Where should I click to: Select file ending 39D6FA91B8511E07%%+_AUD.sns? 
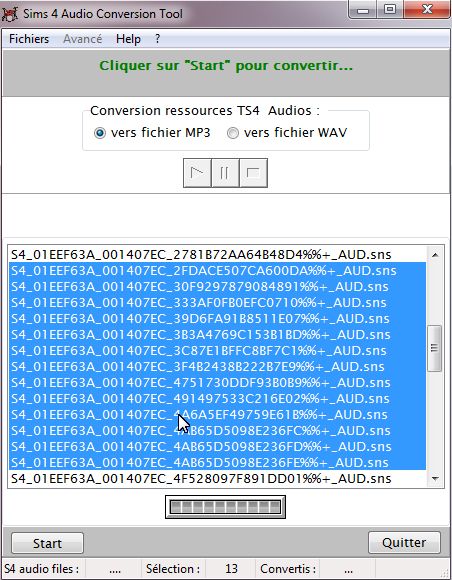217,318
